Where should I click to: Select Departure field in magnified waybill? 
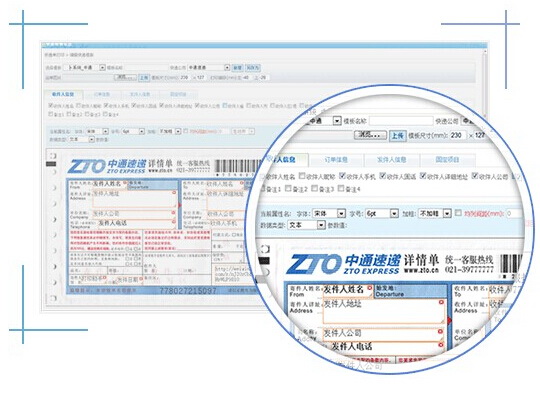click(410, 291)
